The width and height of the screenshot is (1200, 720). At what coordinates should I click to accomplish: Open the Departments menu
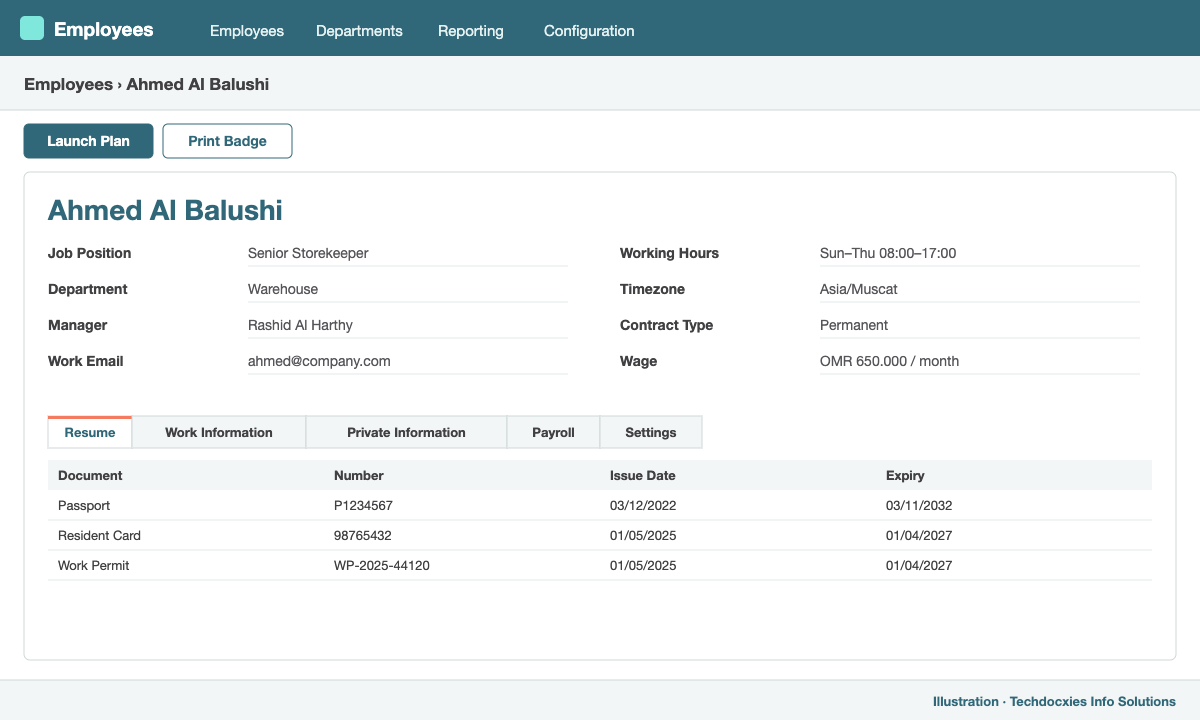359,31
